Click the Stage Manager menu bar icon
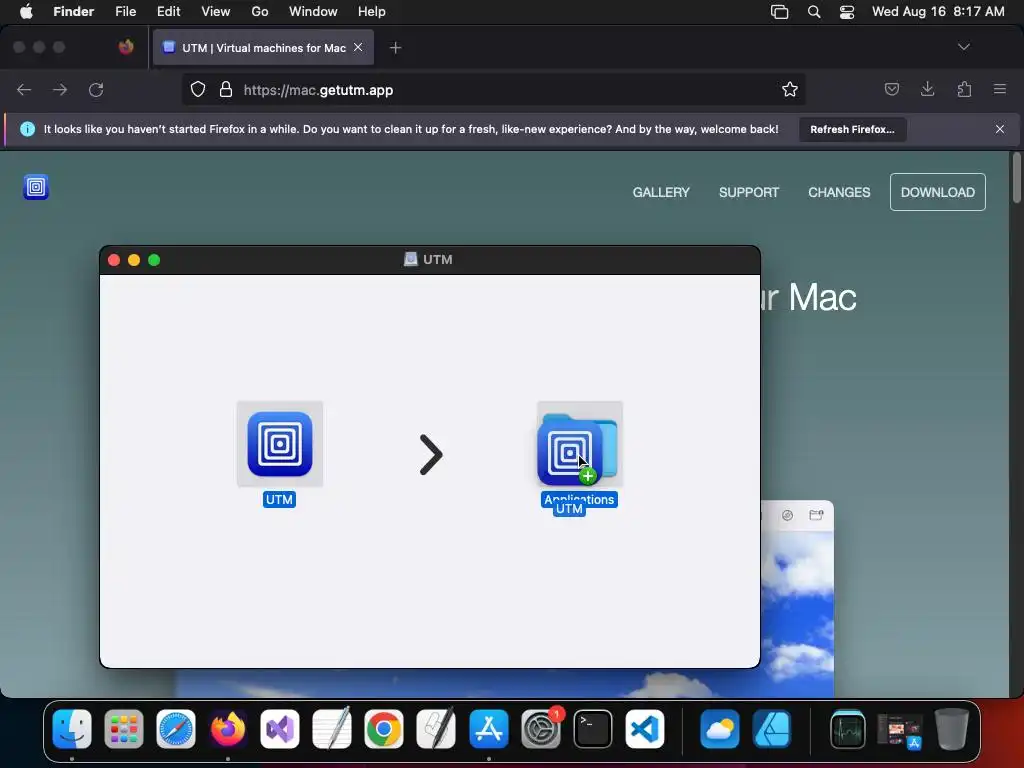The width and height of the screenshot is (1024, 768). [x=779, y=12]
